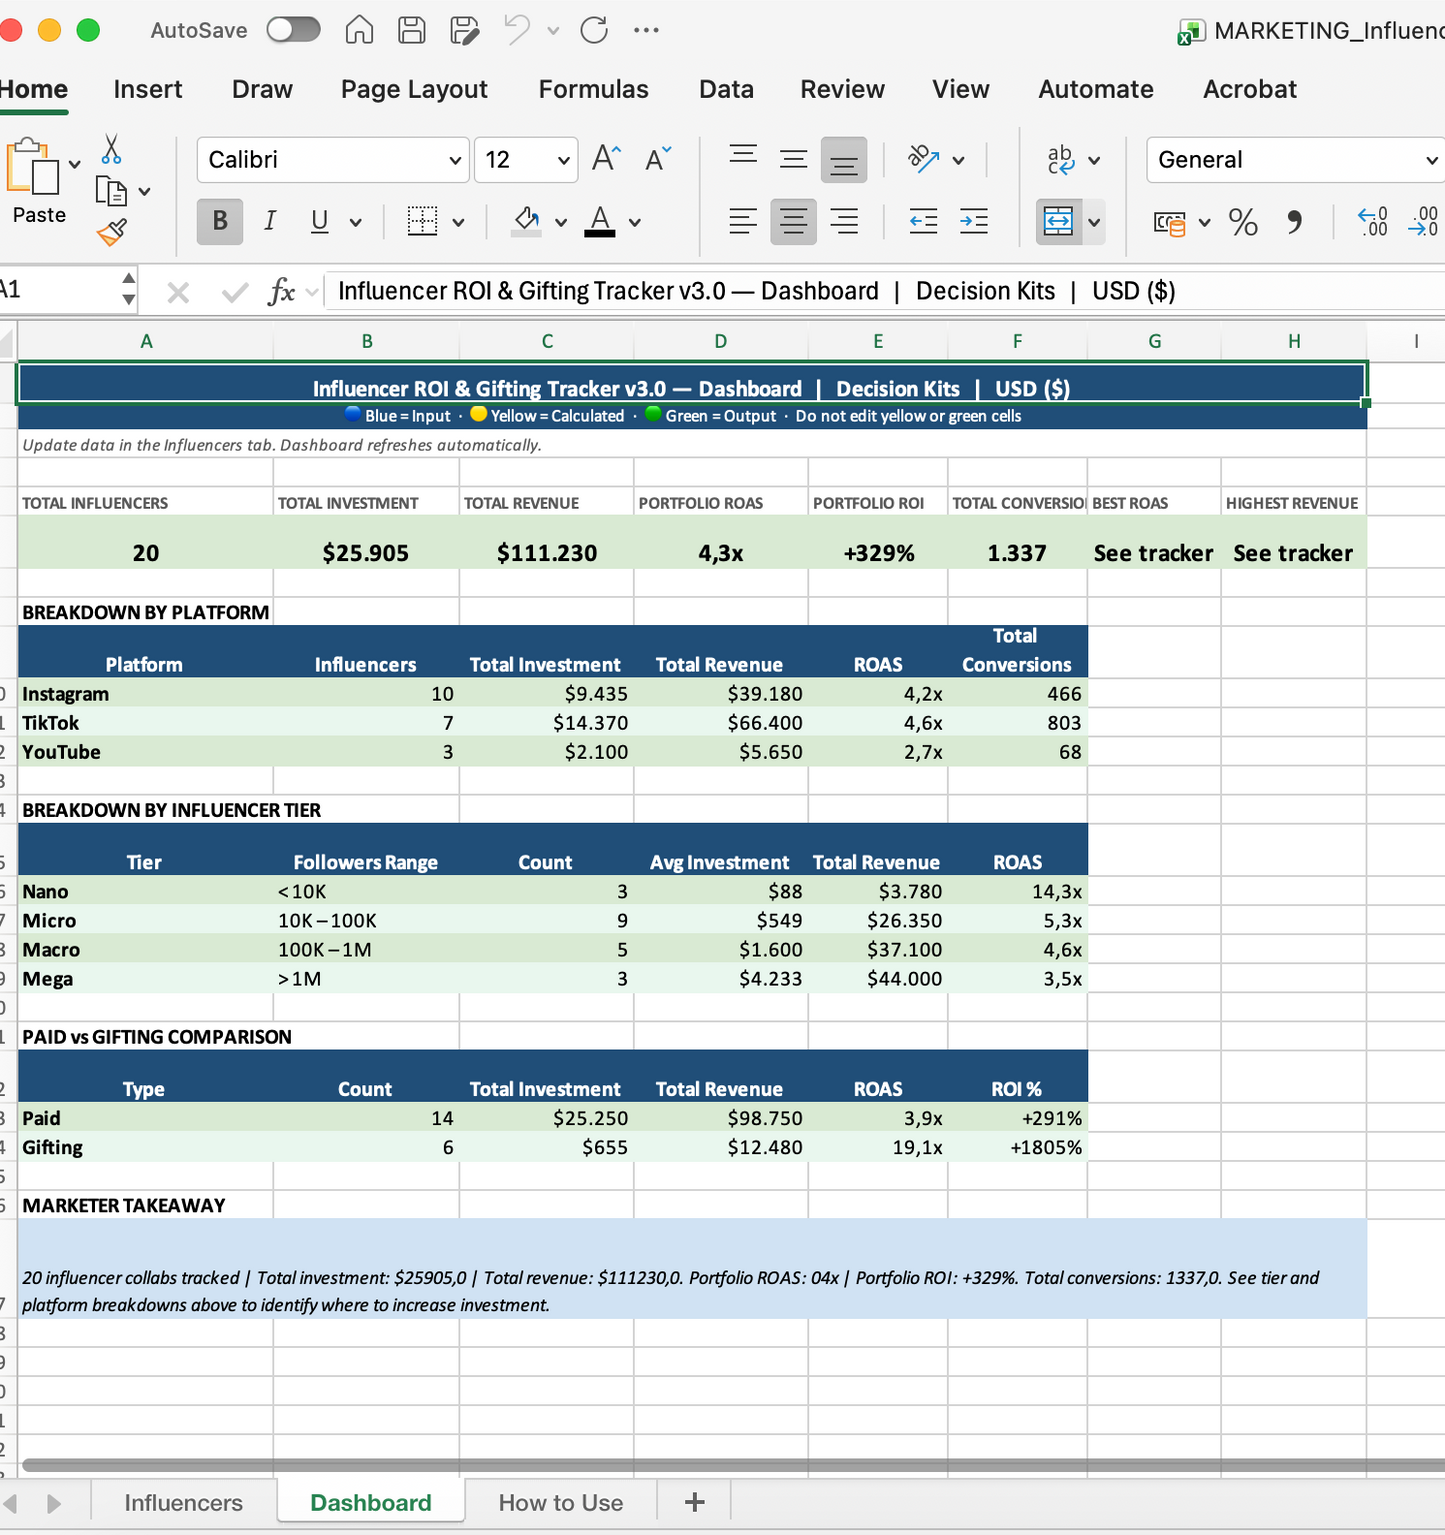Click the Borders icon
The image size is (1445, 1535).
(423, 221)
